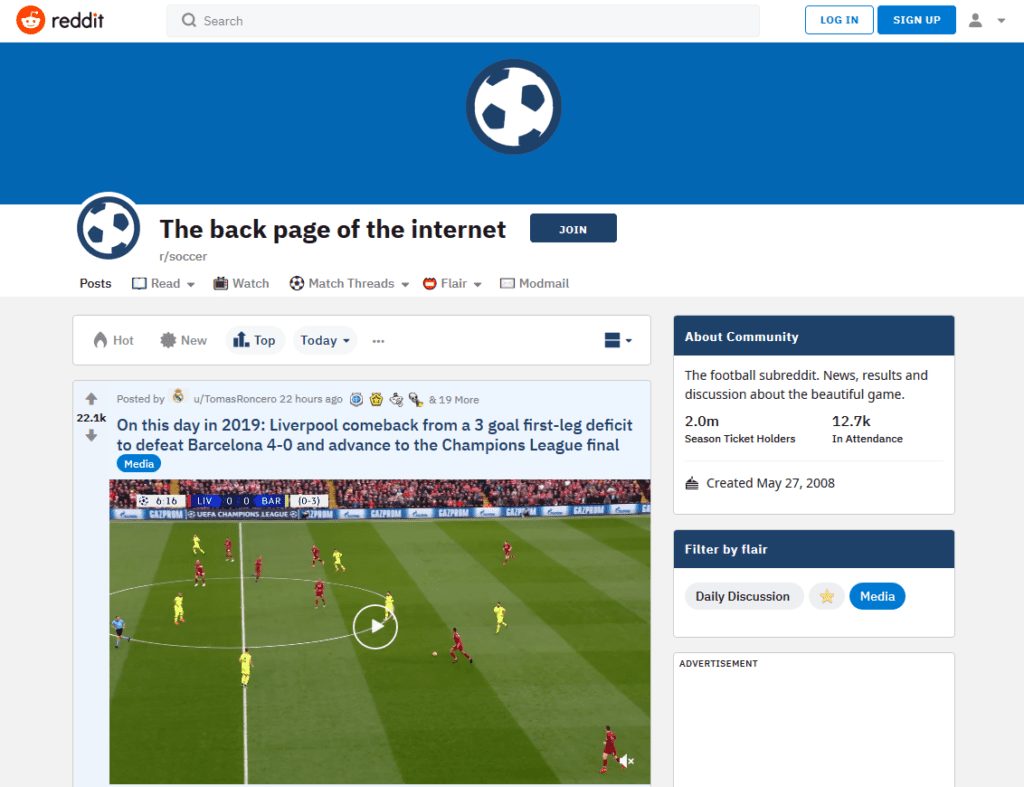Sort posts by Hot
The height and width of the screenshot is (787, 1024).
point(114,340)
